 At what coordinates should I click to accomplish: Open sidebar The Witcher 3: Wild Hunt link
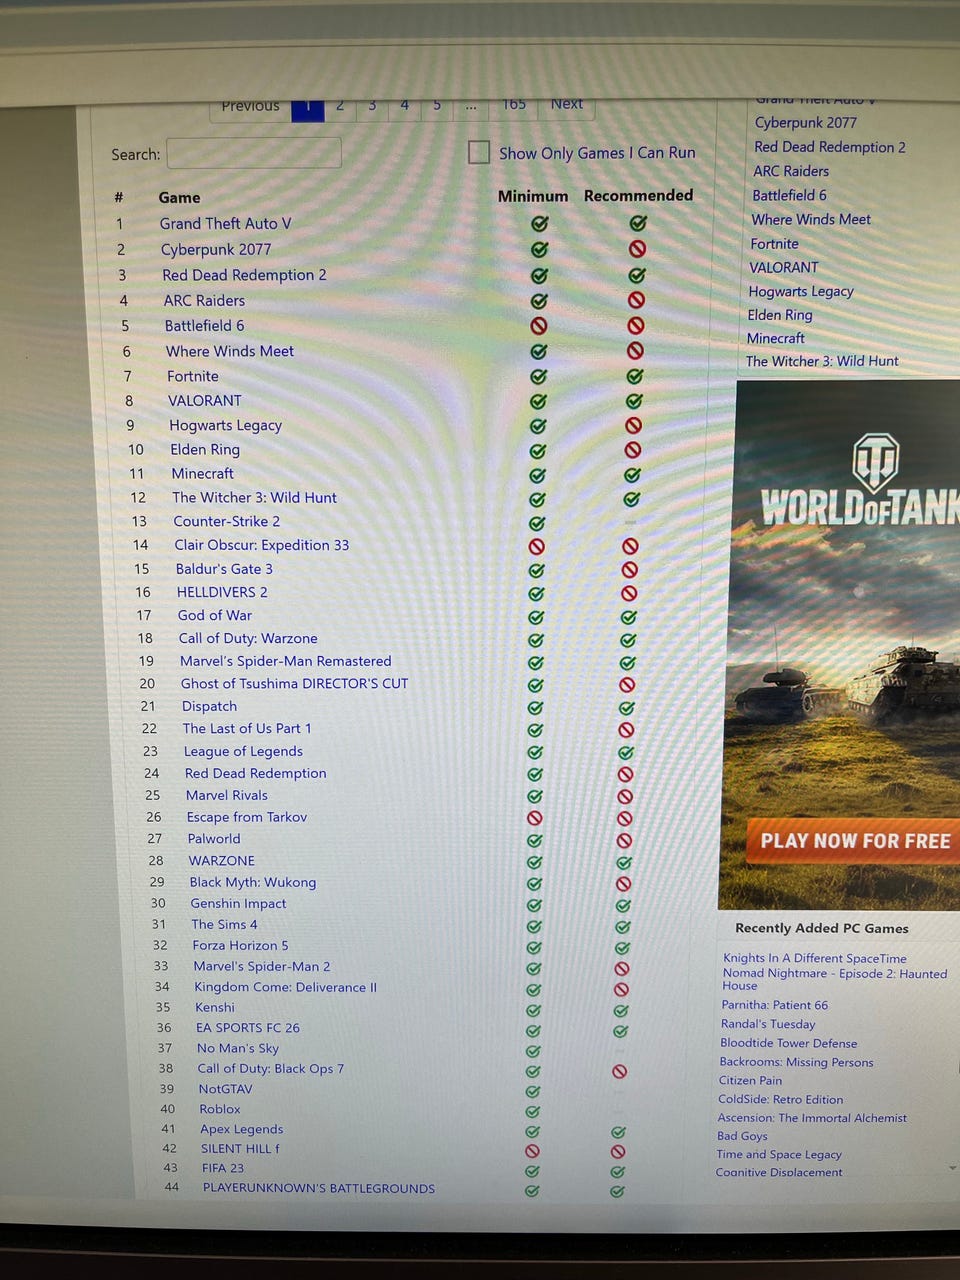coord(822,361)
